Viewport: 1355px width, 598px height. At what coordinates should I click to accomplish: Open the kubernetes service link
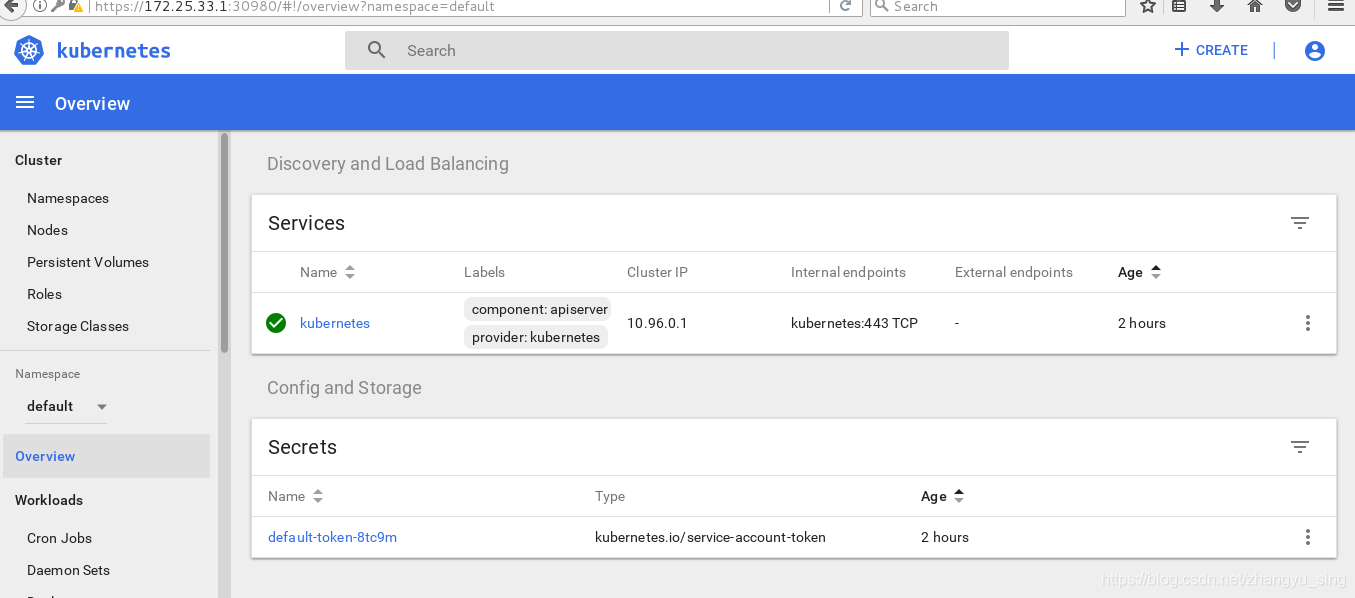coord(335,323)
